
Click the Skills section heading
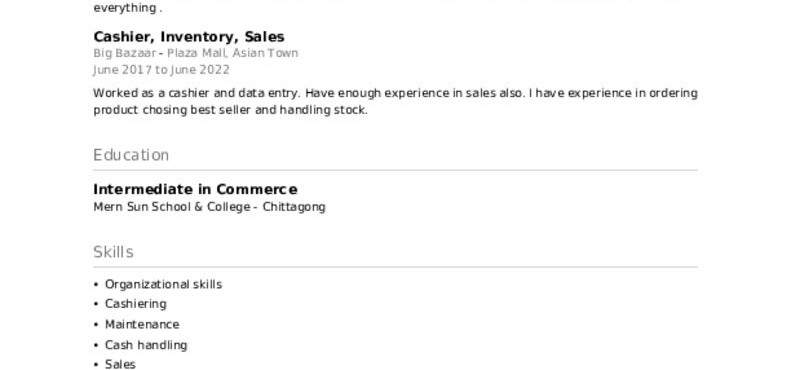pos(114,252)
